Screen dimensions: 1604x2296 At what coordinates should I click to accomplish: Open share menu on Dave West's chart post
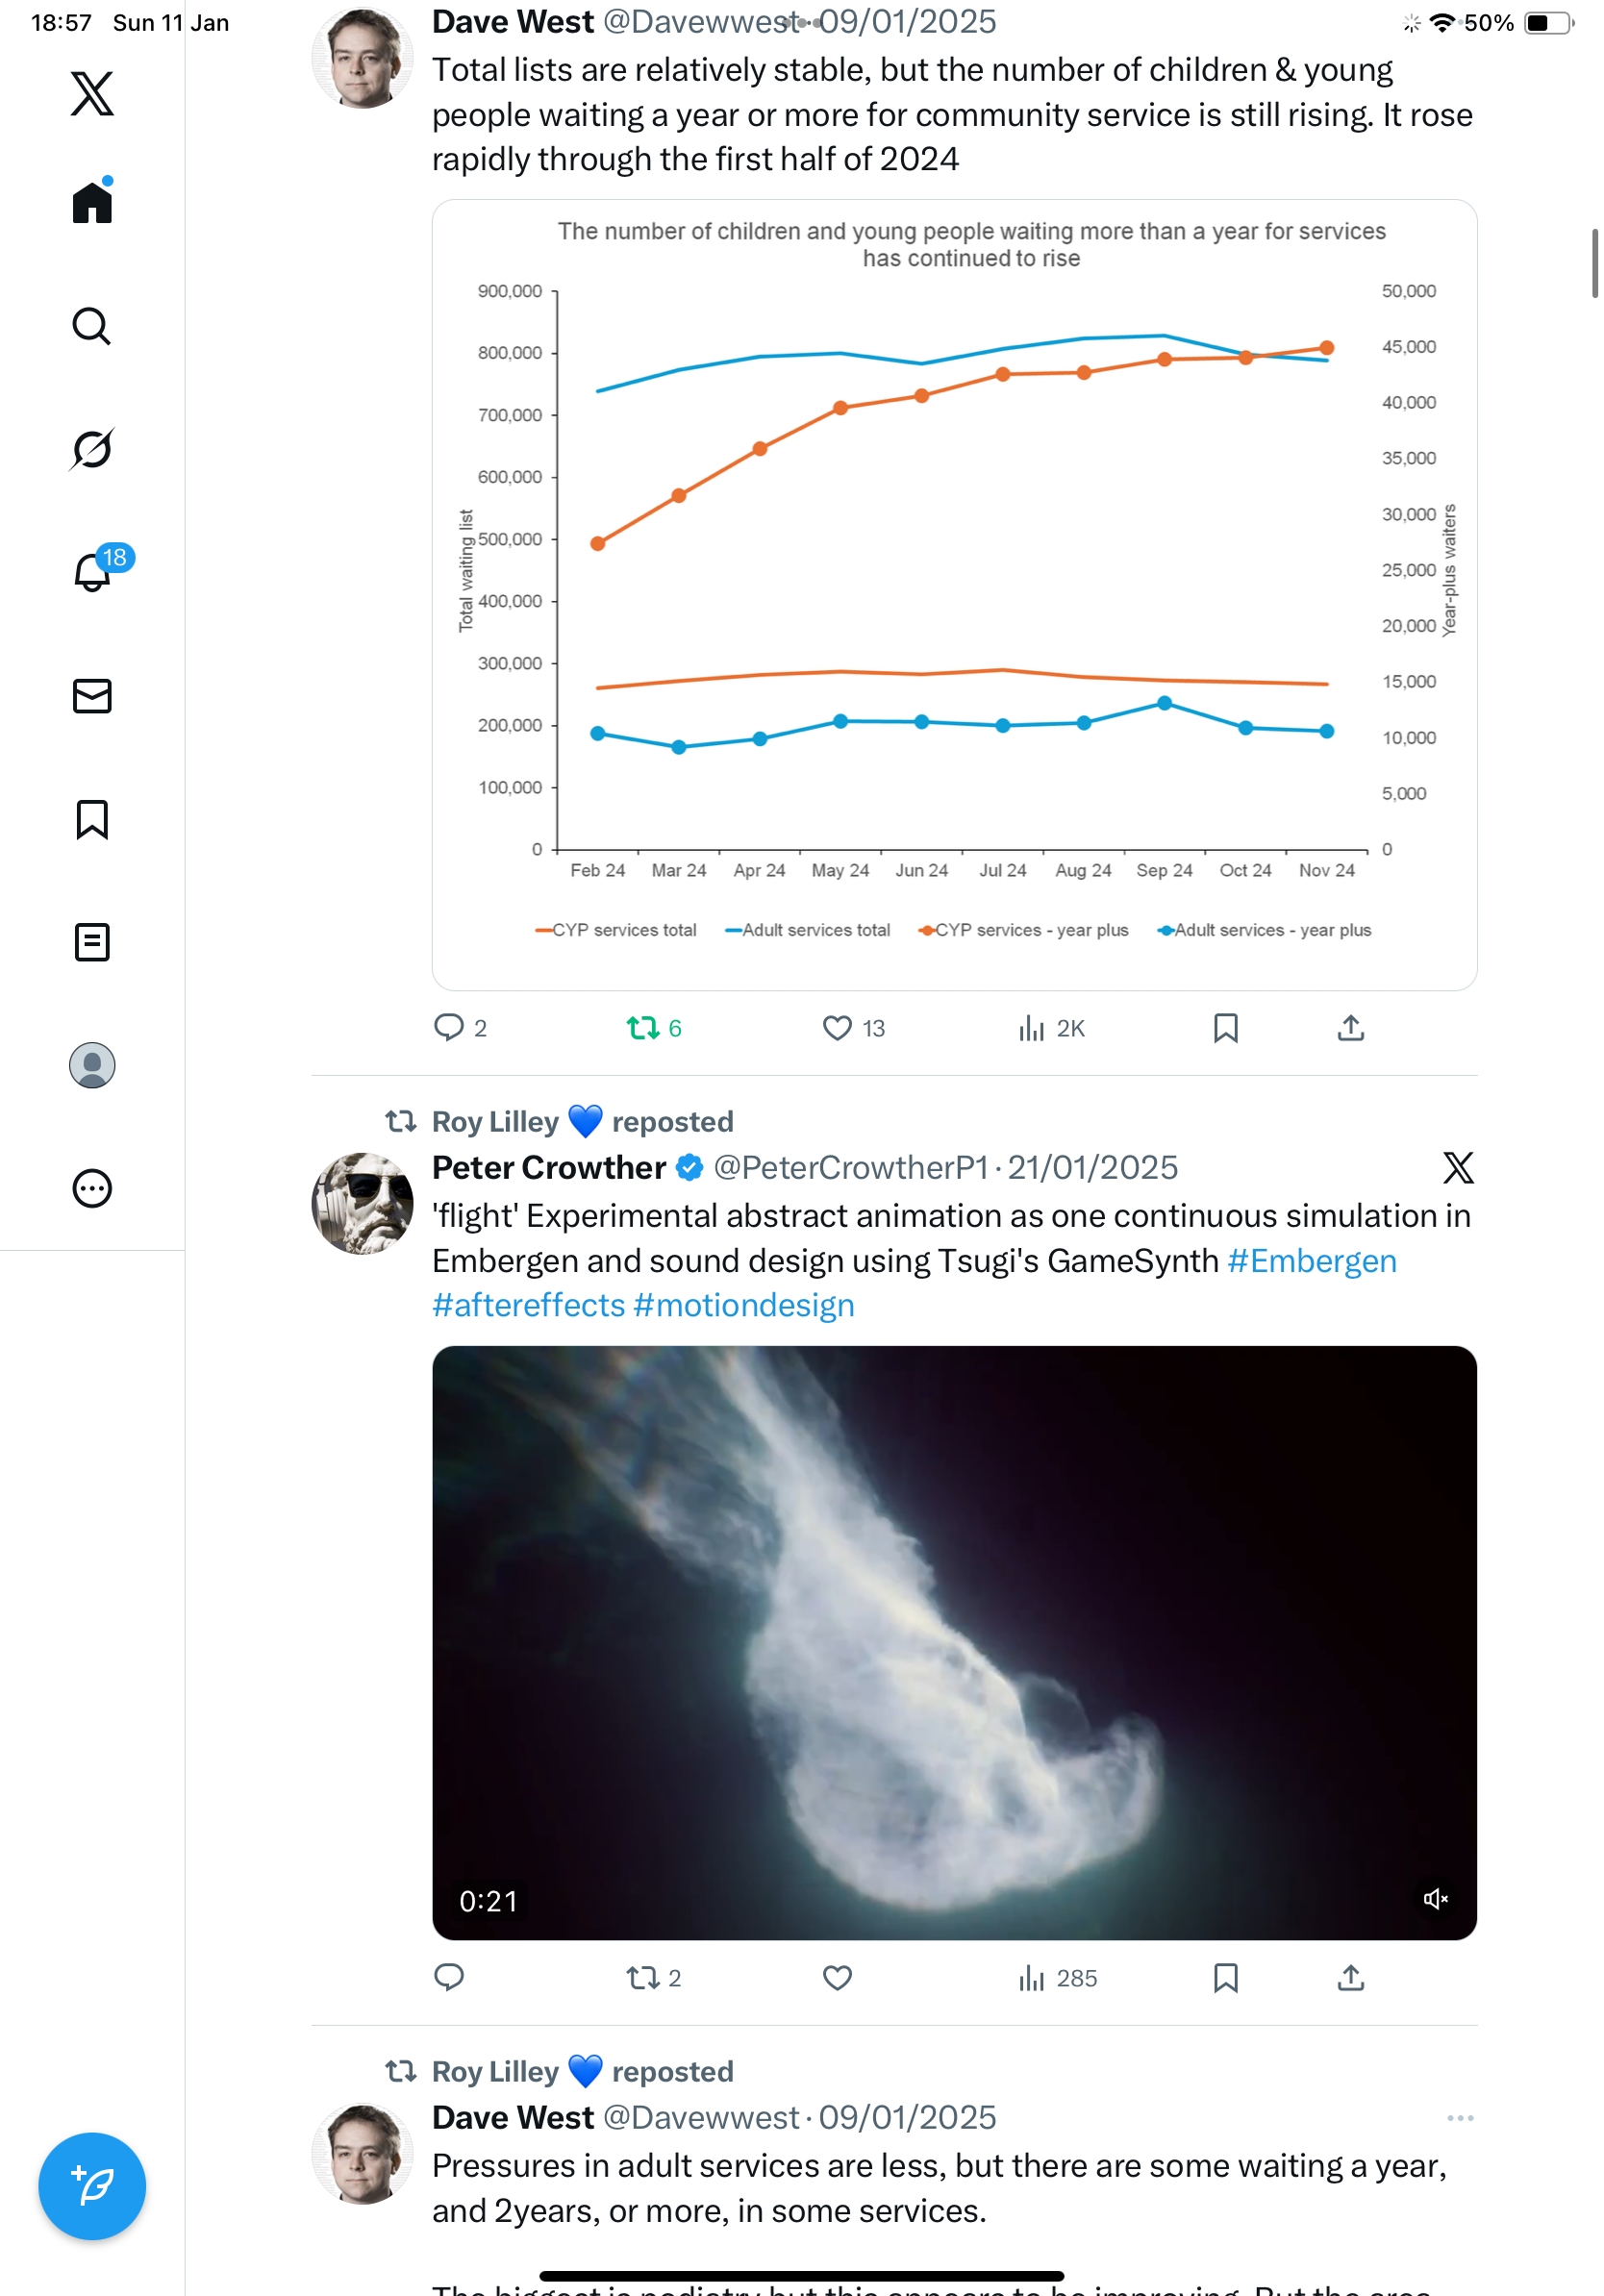(x=1350, y=1028)
